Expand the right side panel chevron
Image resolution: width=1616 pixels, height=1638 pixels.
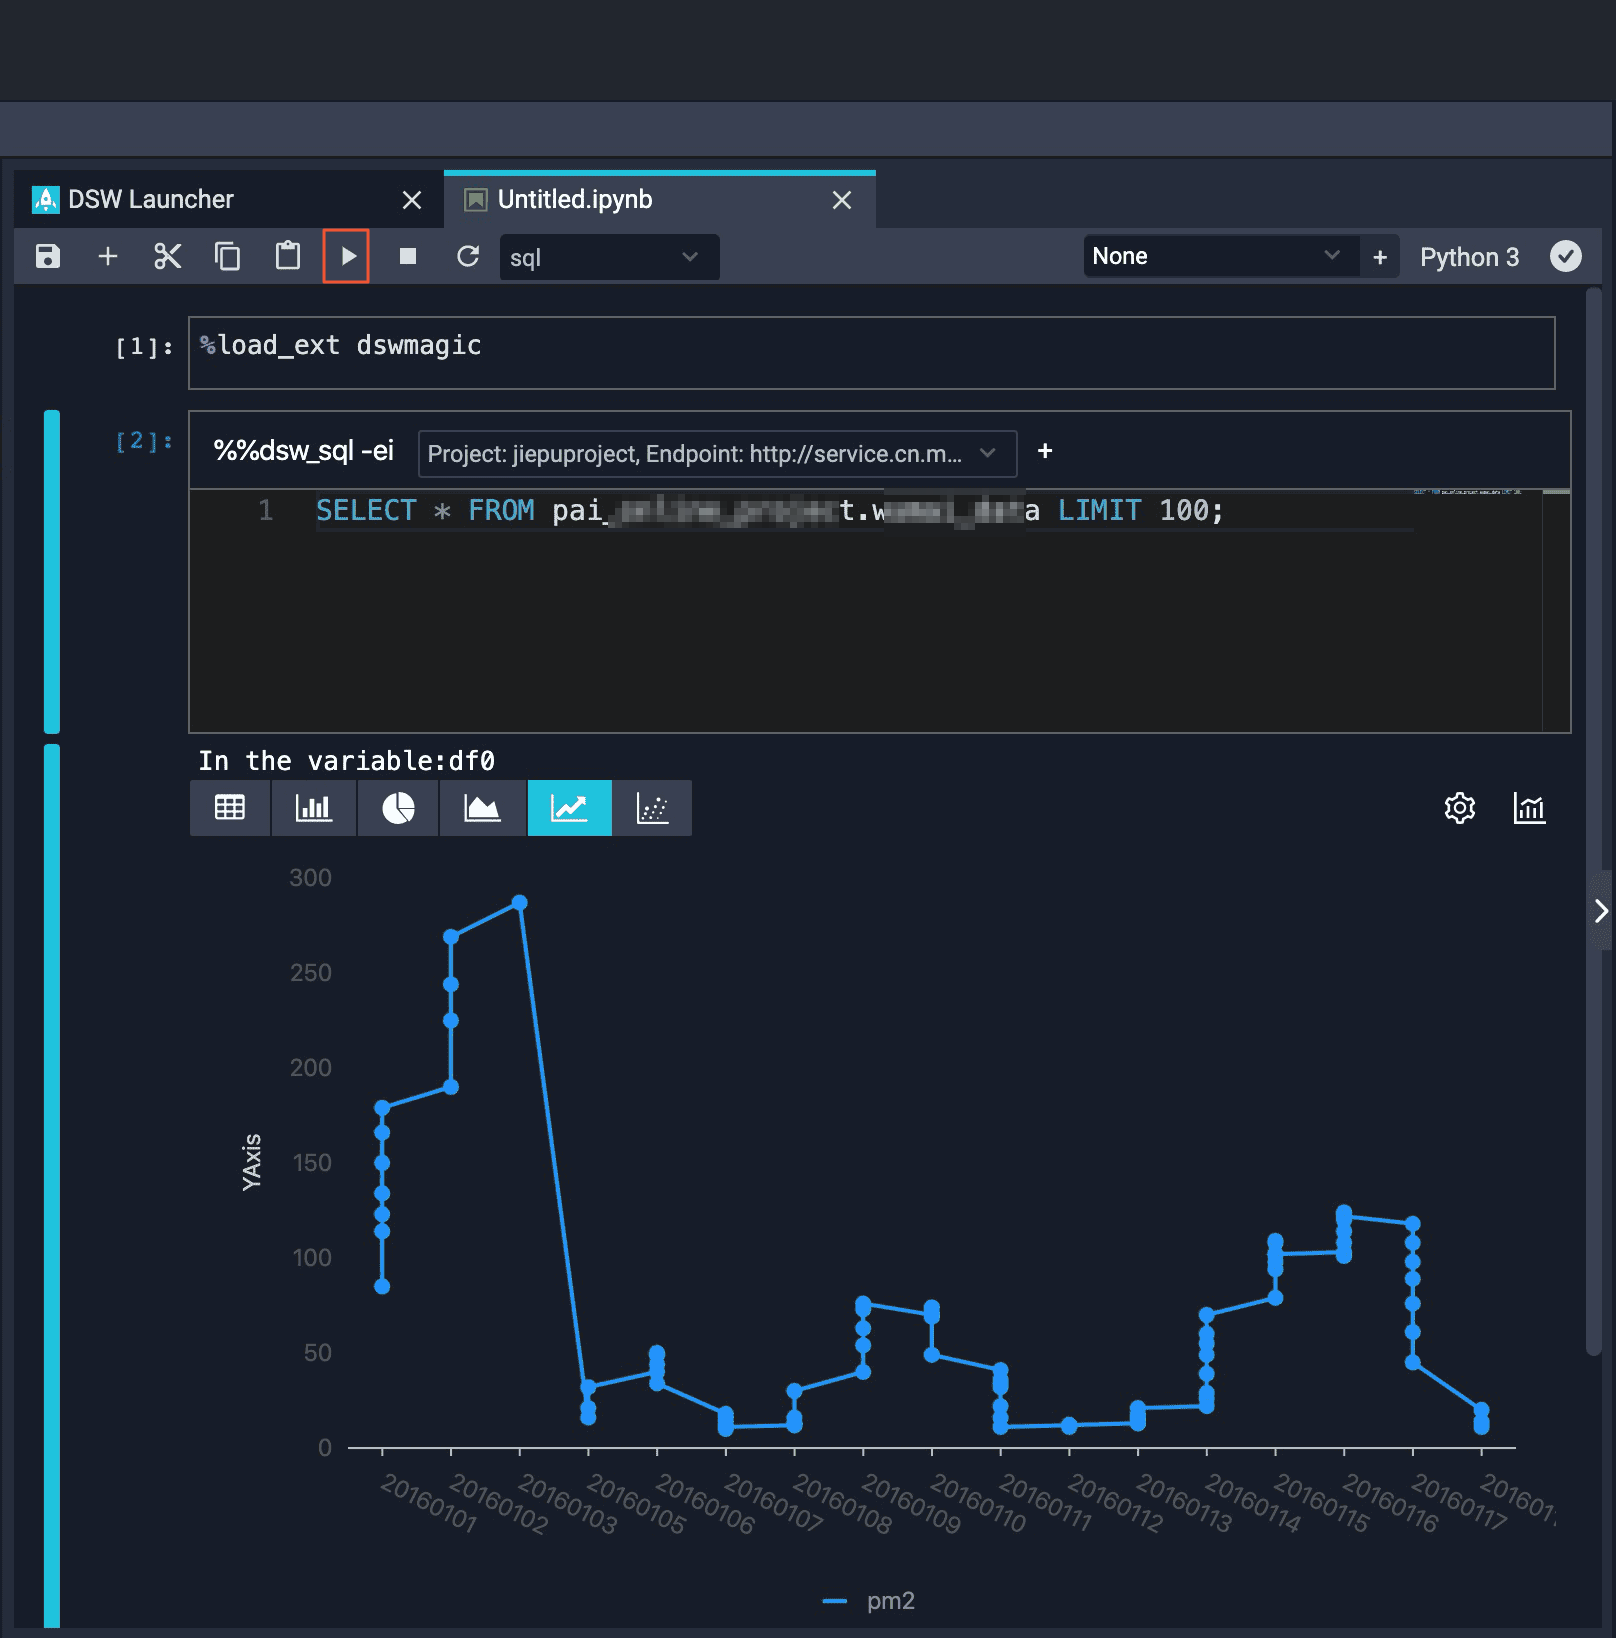click(1601, 910)
